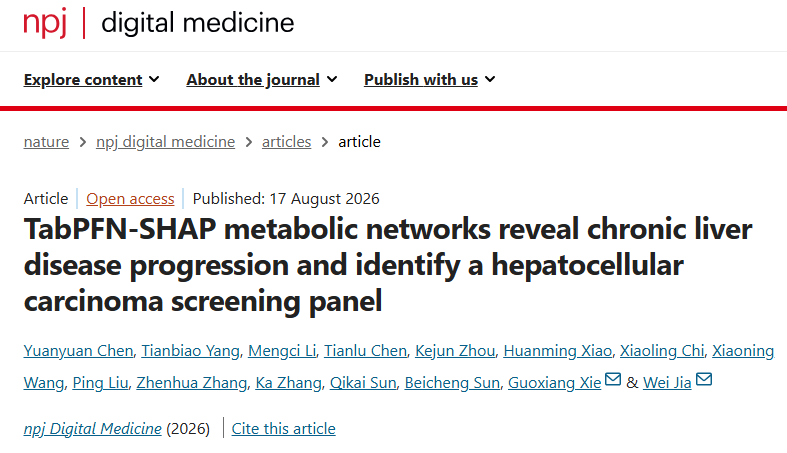The image size is (787, 453).
Task: Open the npj Digital Medicine journal link
Action: click(92, 428)
